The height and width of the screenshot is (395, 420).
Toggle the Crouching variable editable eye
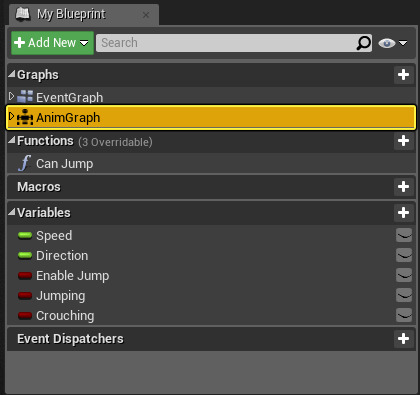(x=404, y=315)
